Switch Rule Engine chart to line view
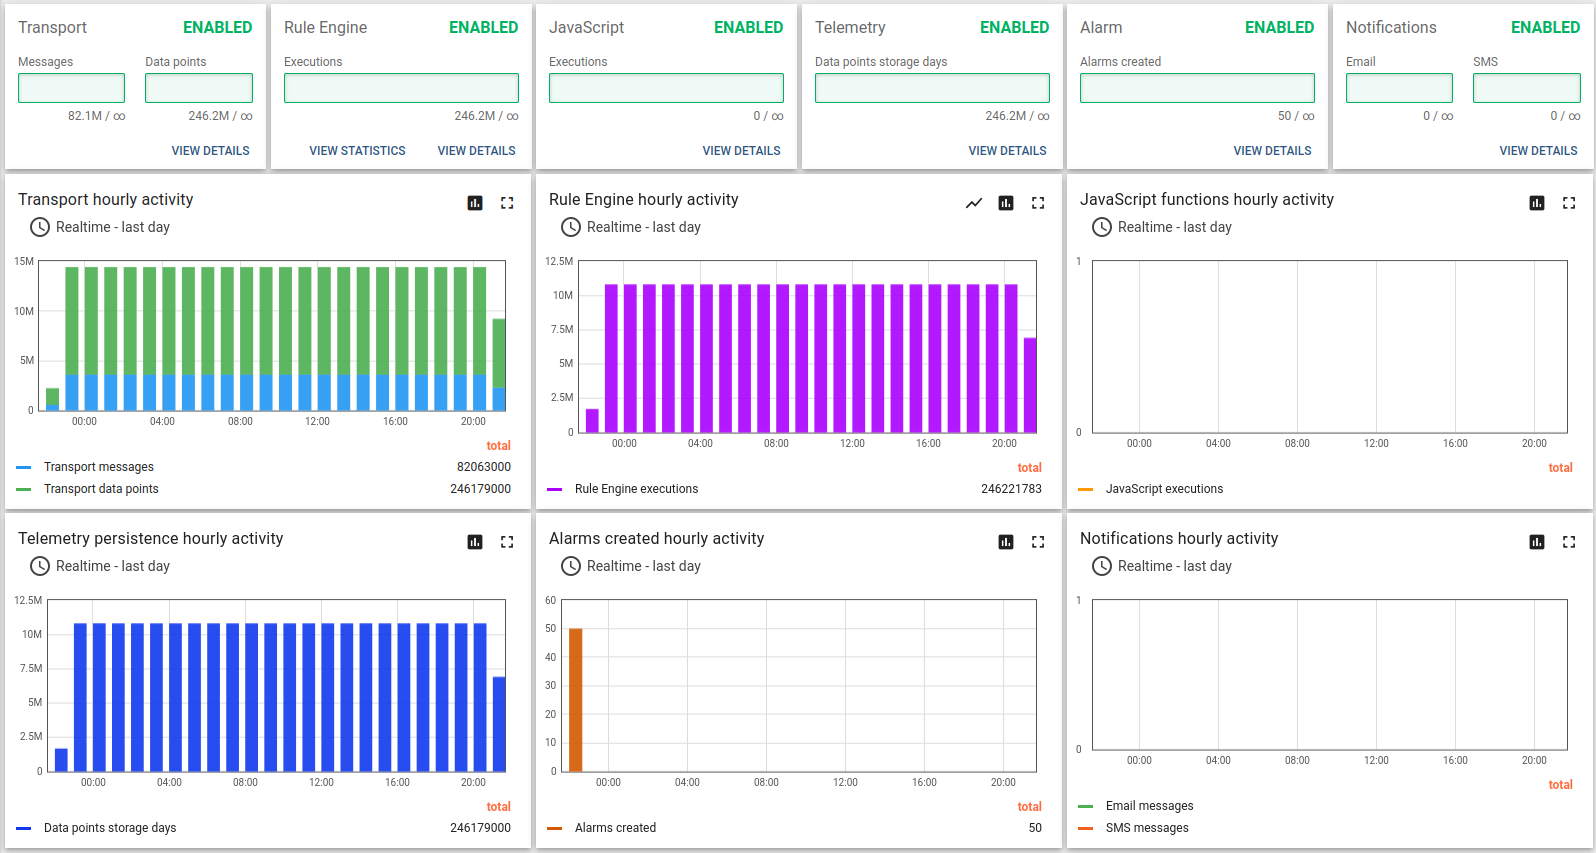1596x853 pixels. click(973, 203)
